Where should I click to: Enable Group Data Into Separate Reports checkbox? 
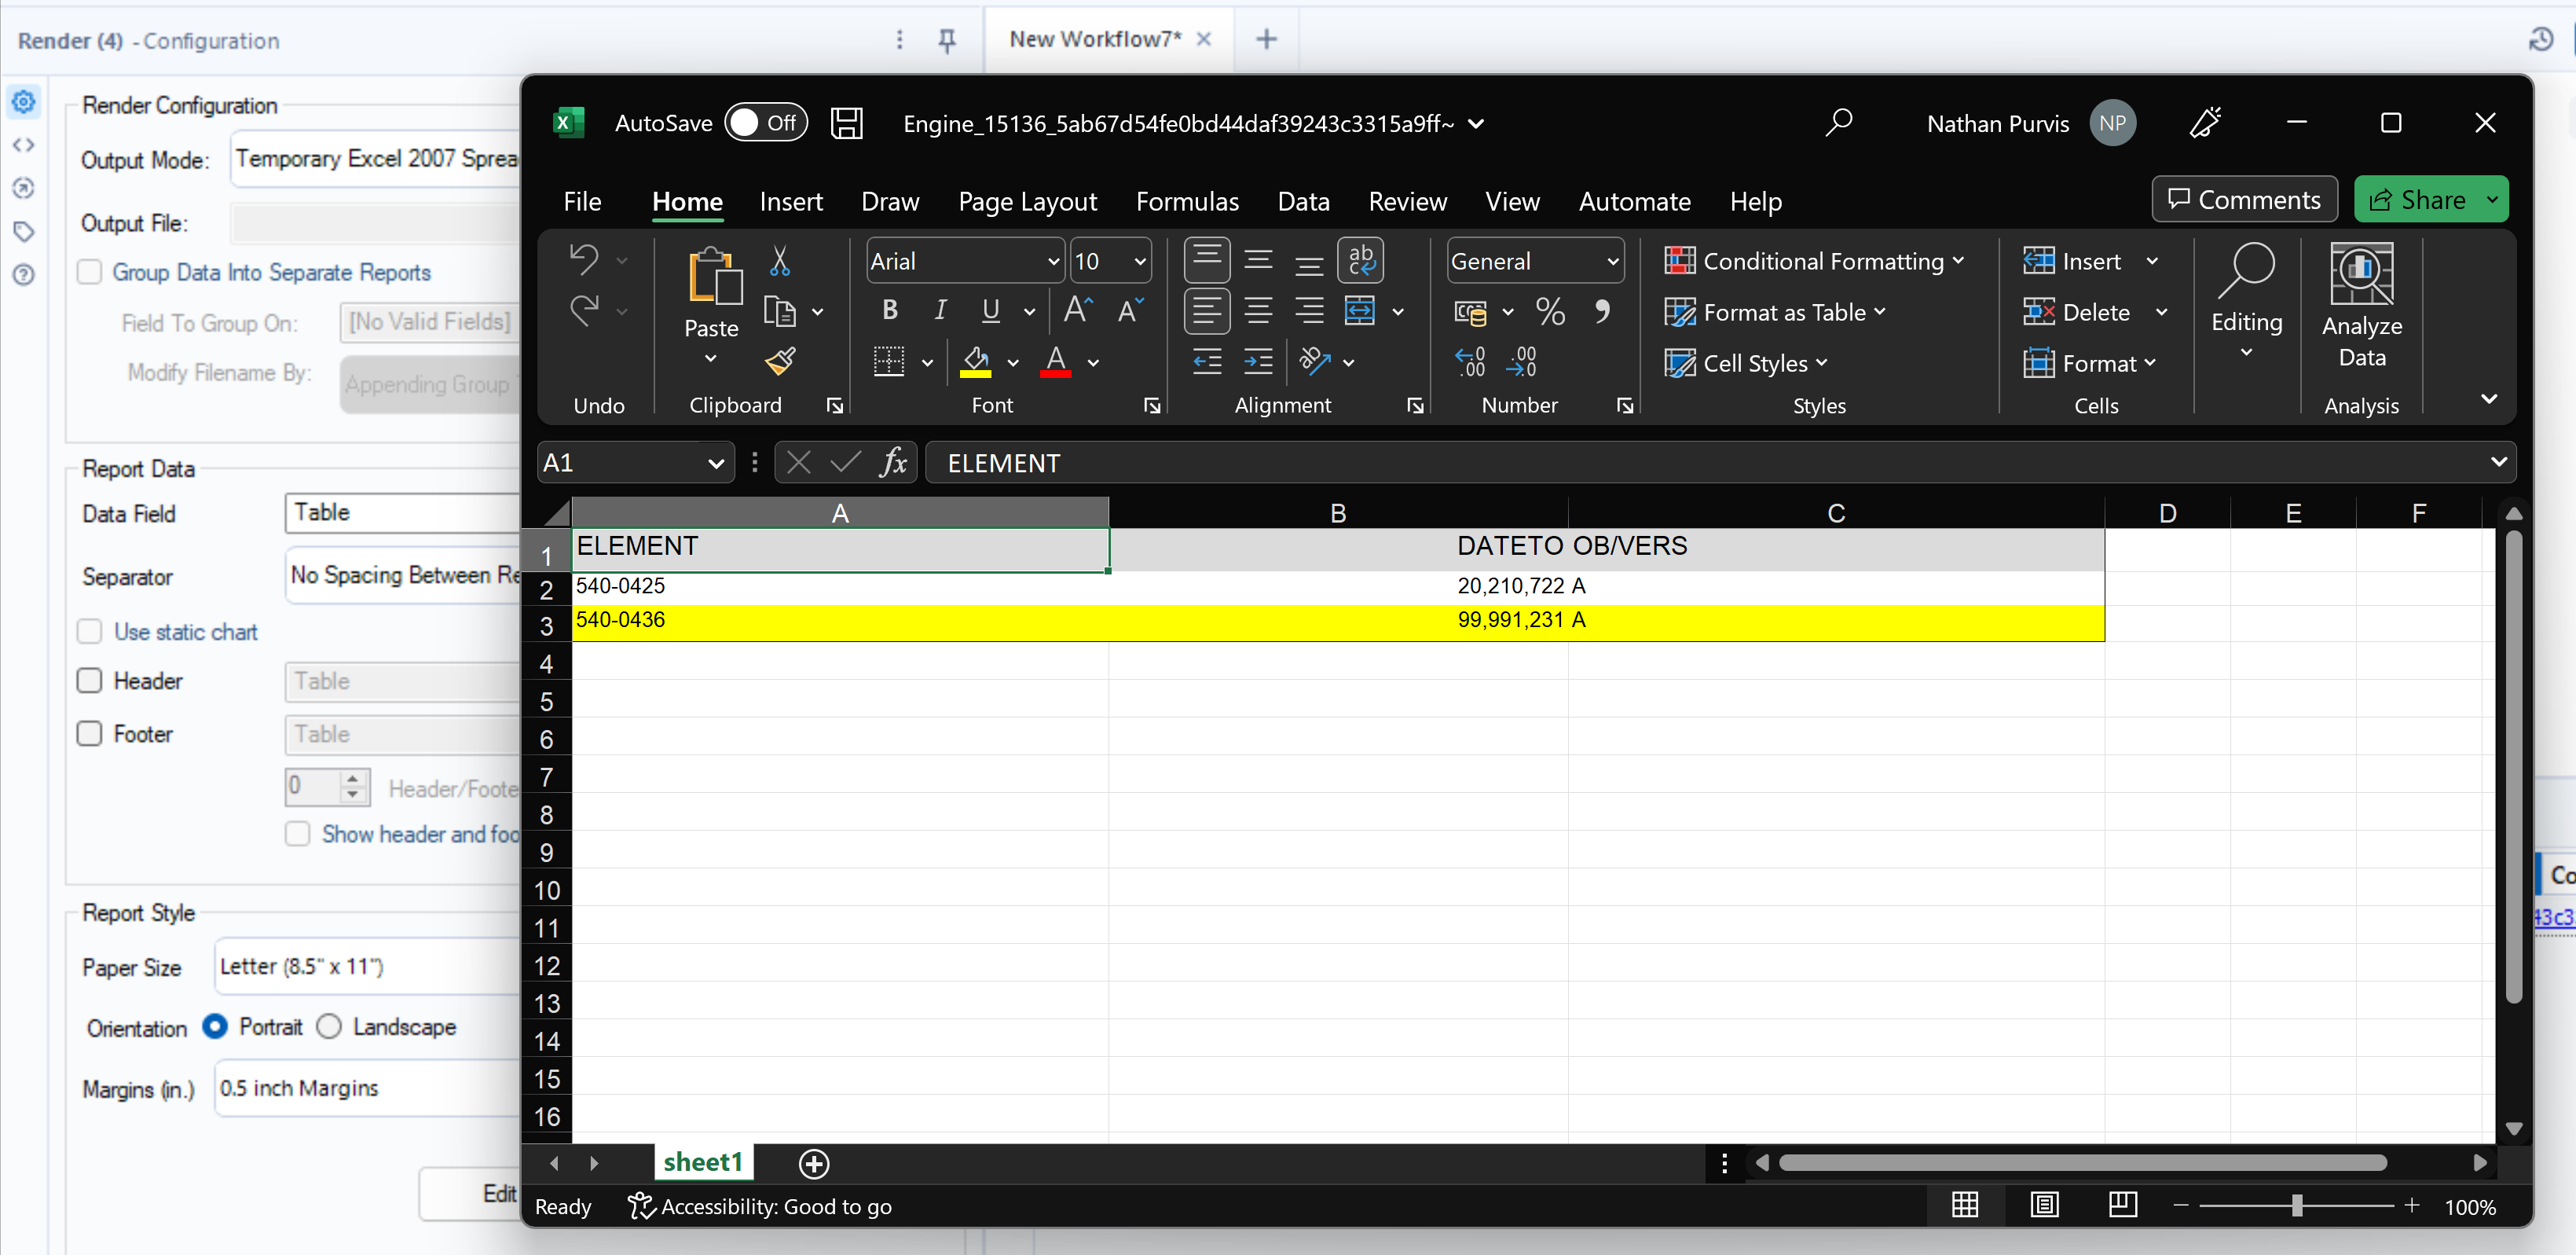click(90, 272)
